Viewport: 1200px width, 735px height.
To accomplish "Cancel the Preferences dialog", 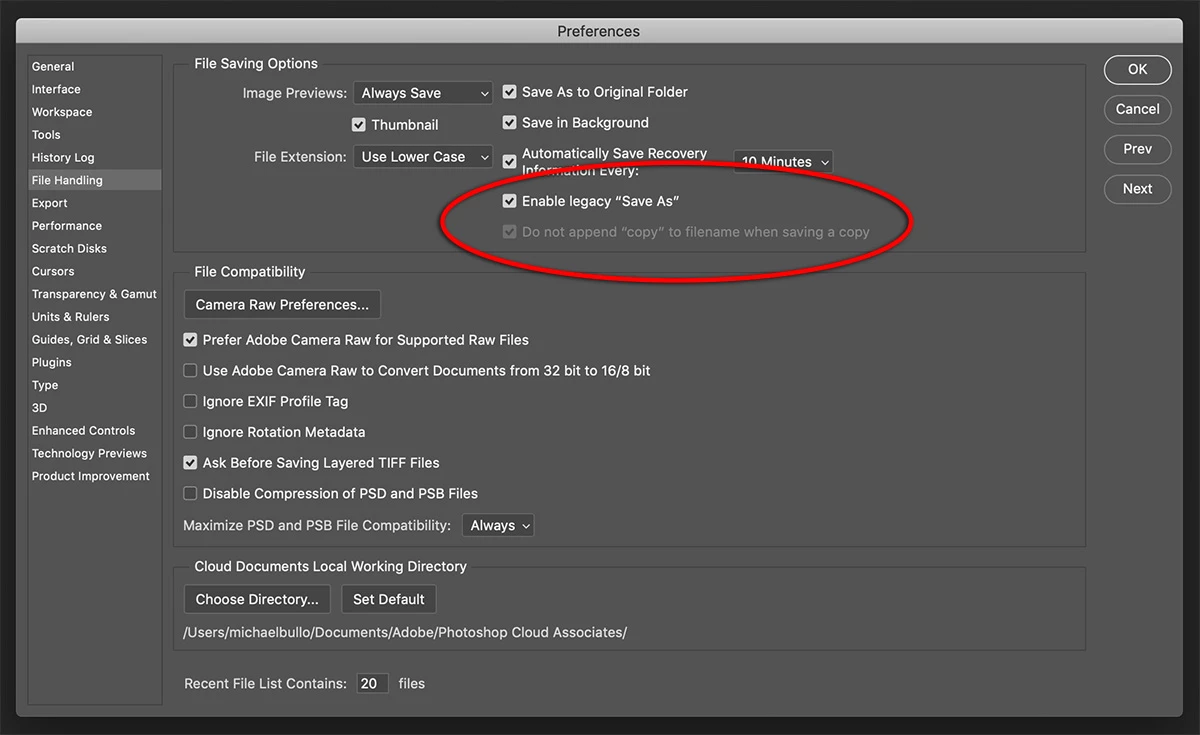I will (1138, 109).
